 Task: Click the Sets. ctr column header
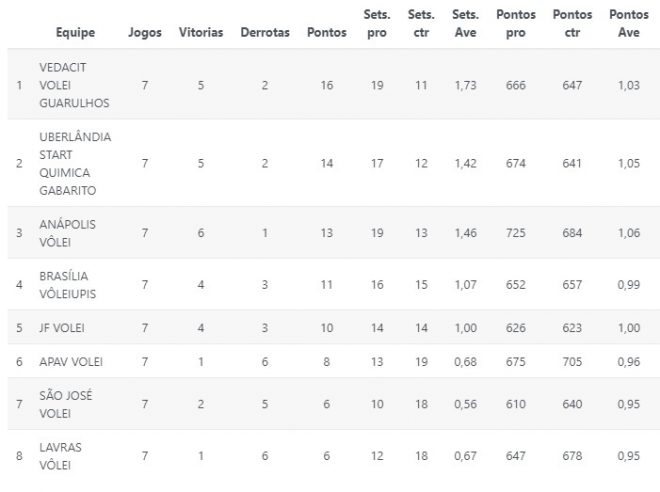tap(421, 24)
